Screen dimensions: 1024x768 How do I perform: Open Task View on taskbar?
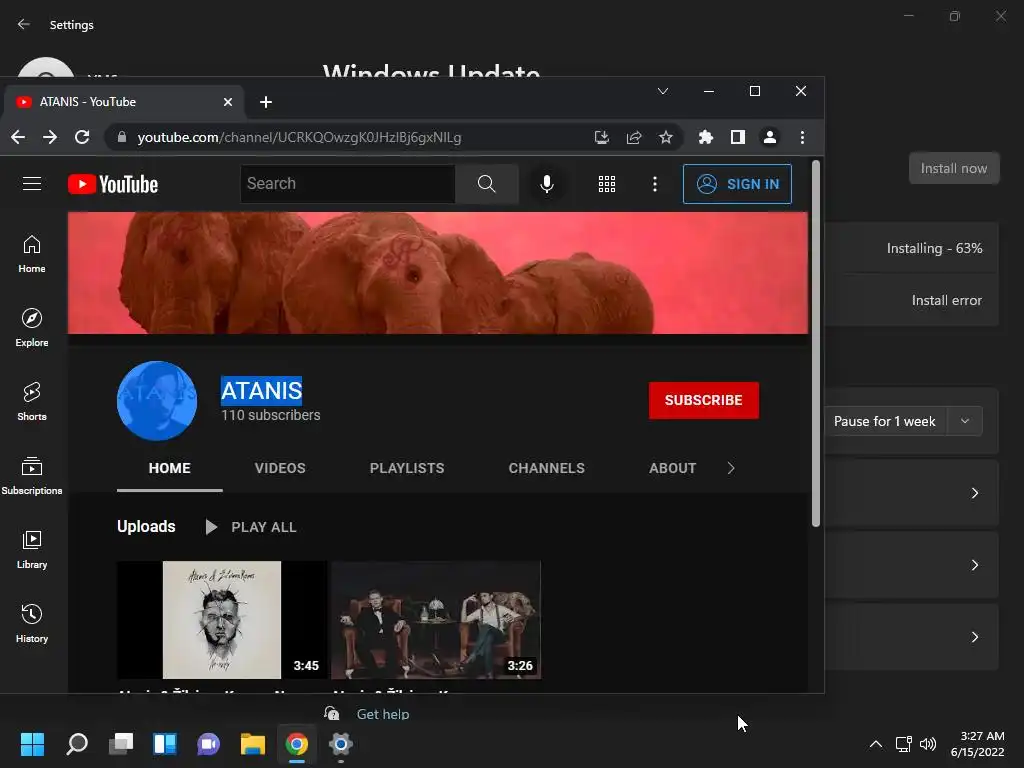coord(121,744)
